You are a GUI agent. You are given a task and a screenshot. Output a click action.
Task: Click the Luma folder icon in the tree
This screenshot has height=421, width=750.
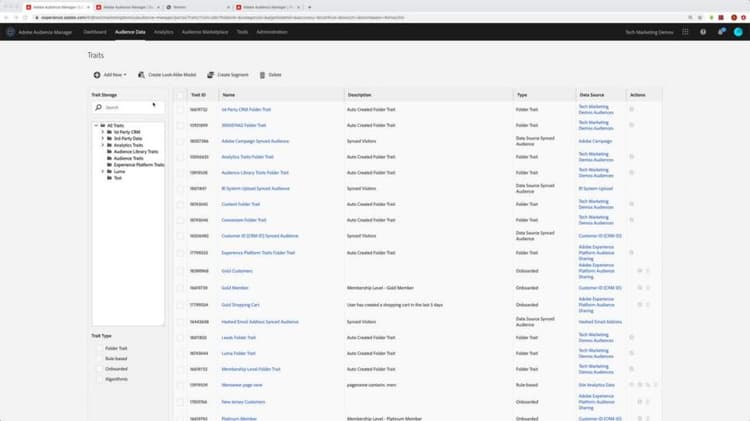pyautogui.click(x=110, y=171)
